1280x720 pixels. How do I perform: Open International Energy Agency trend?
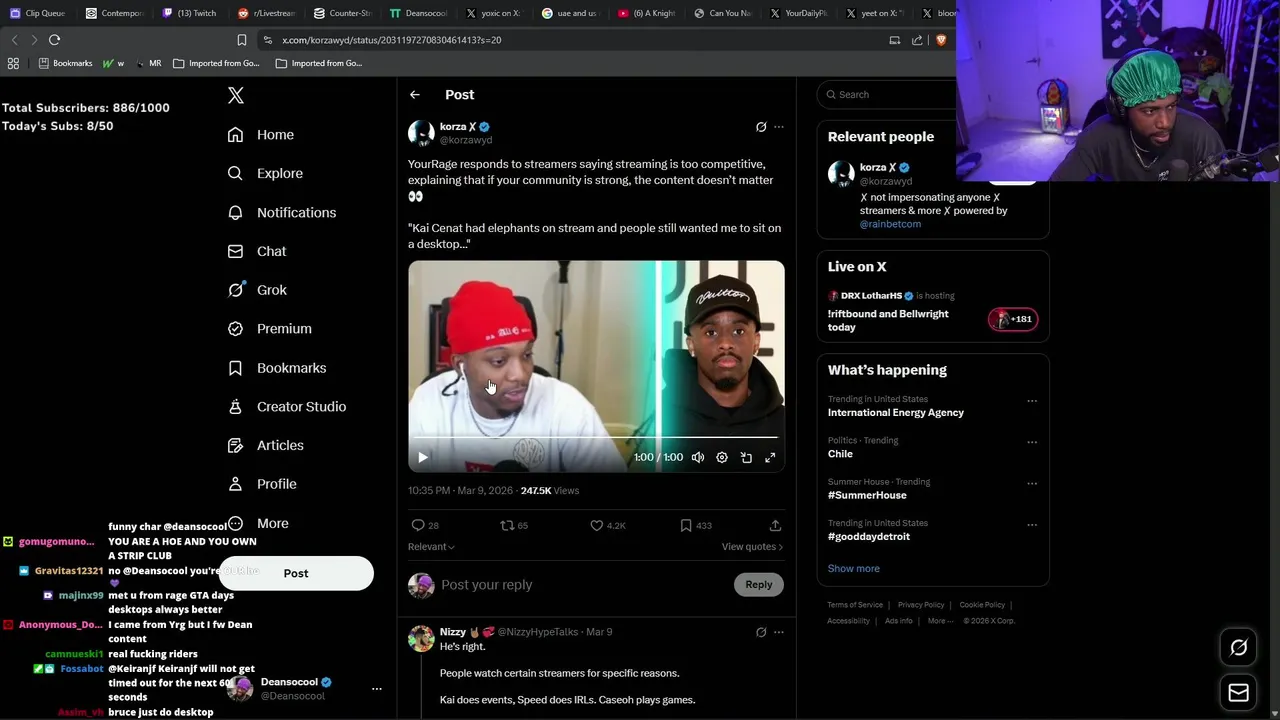coord(896,412)
